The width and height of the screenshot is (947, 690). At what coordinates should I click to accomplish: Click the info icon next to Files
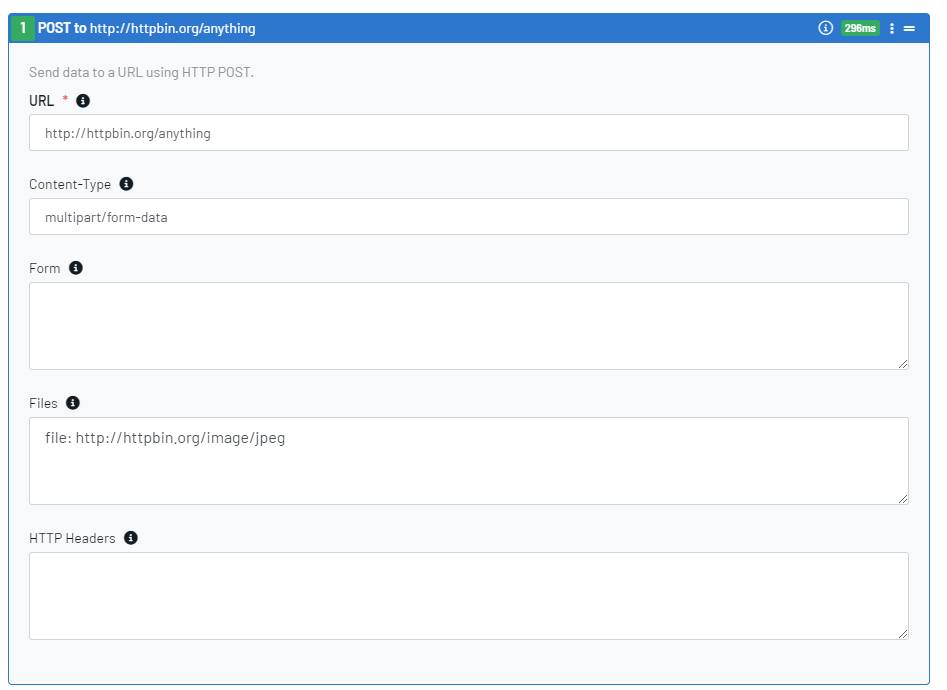point(73,403)
